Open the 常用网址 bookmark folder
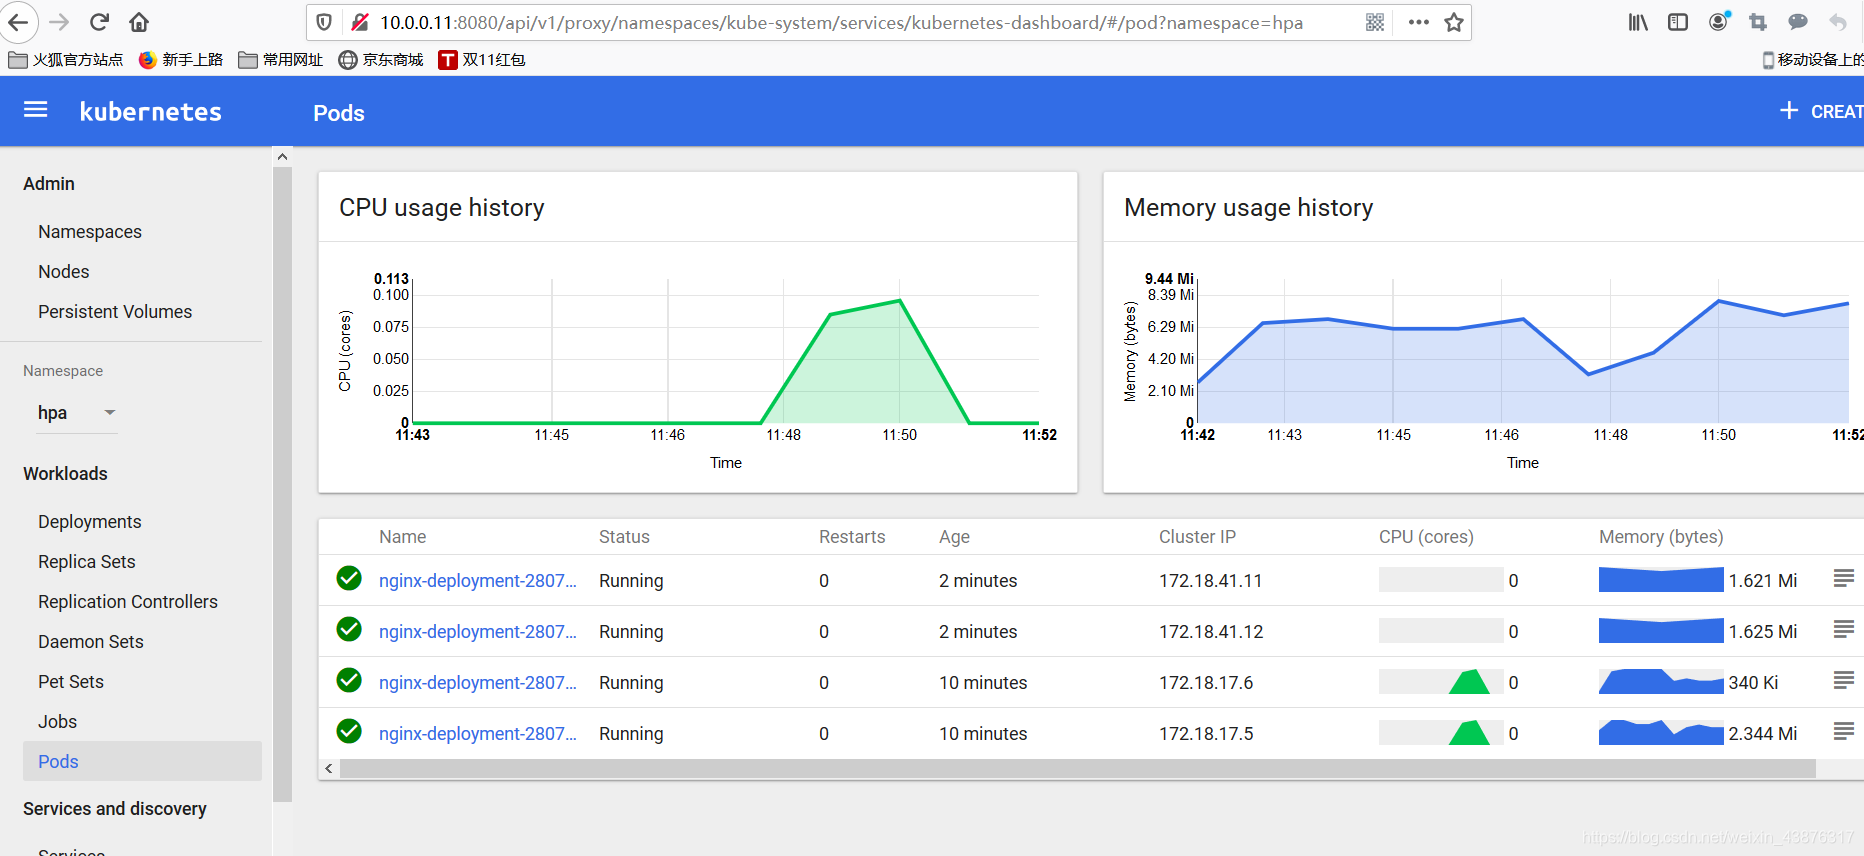The width and height of the screenshot is (1864, 856). [x=281, y=60]
